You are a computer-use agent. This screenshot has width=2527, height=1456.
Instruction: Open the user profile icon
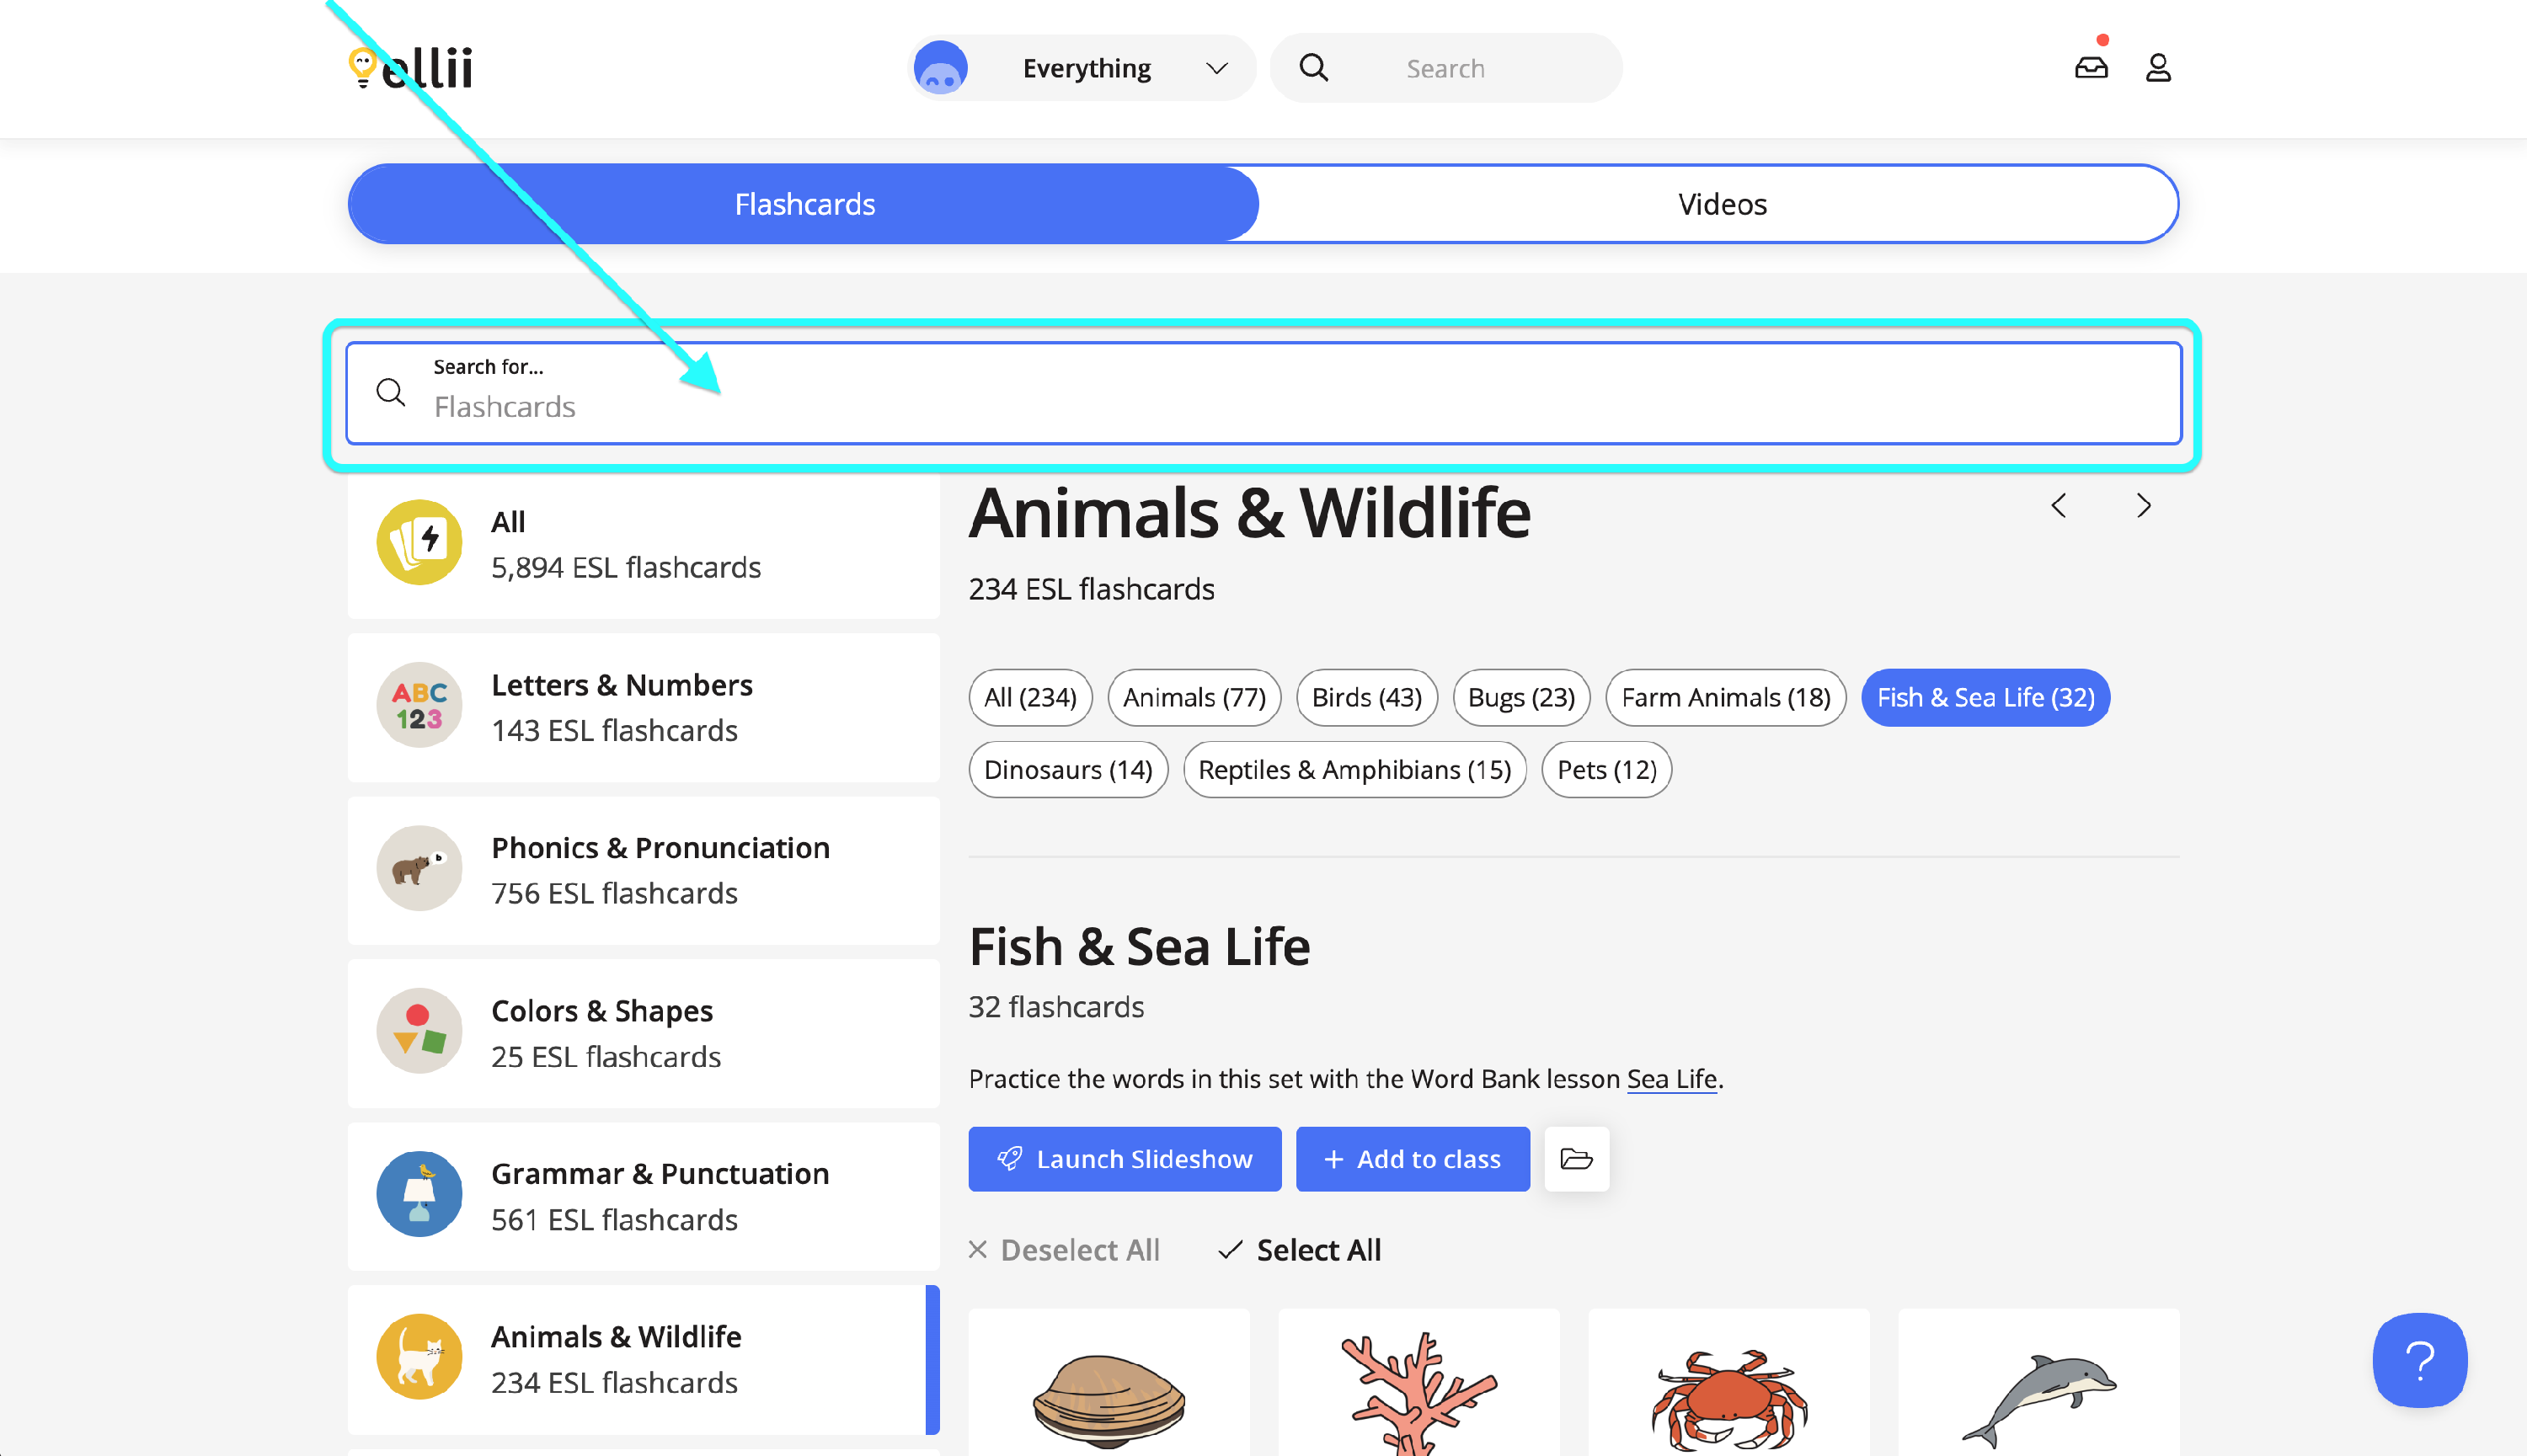(x=2158, y=68)
